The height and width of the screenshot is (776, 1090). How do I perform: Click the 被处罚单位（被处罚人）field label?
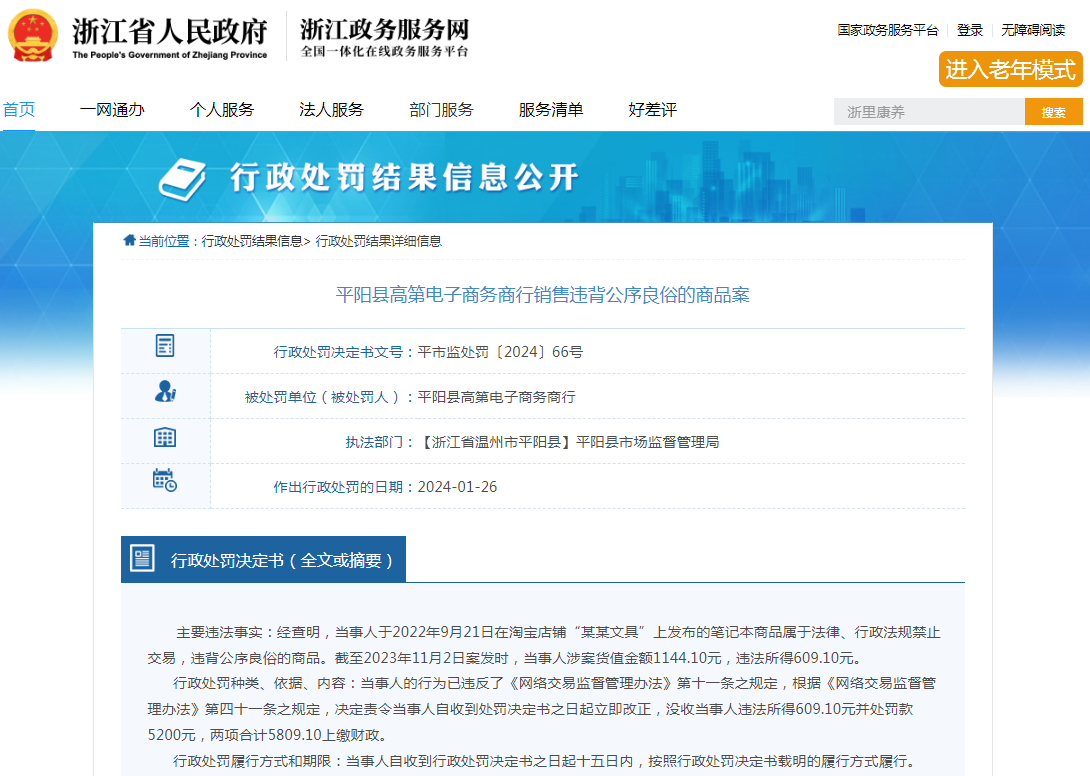(323, 397)
